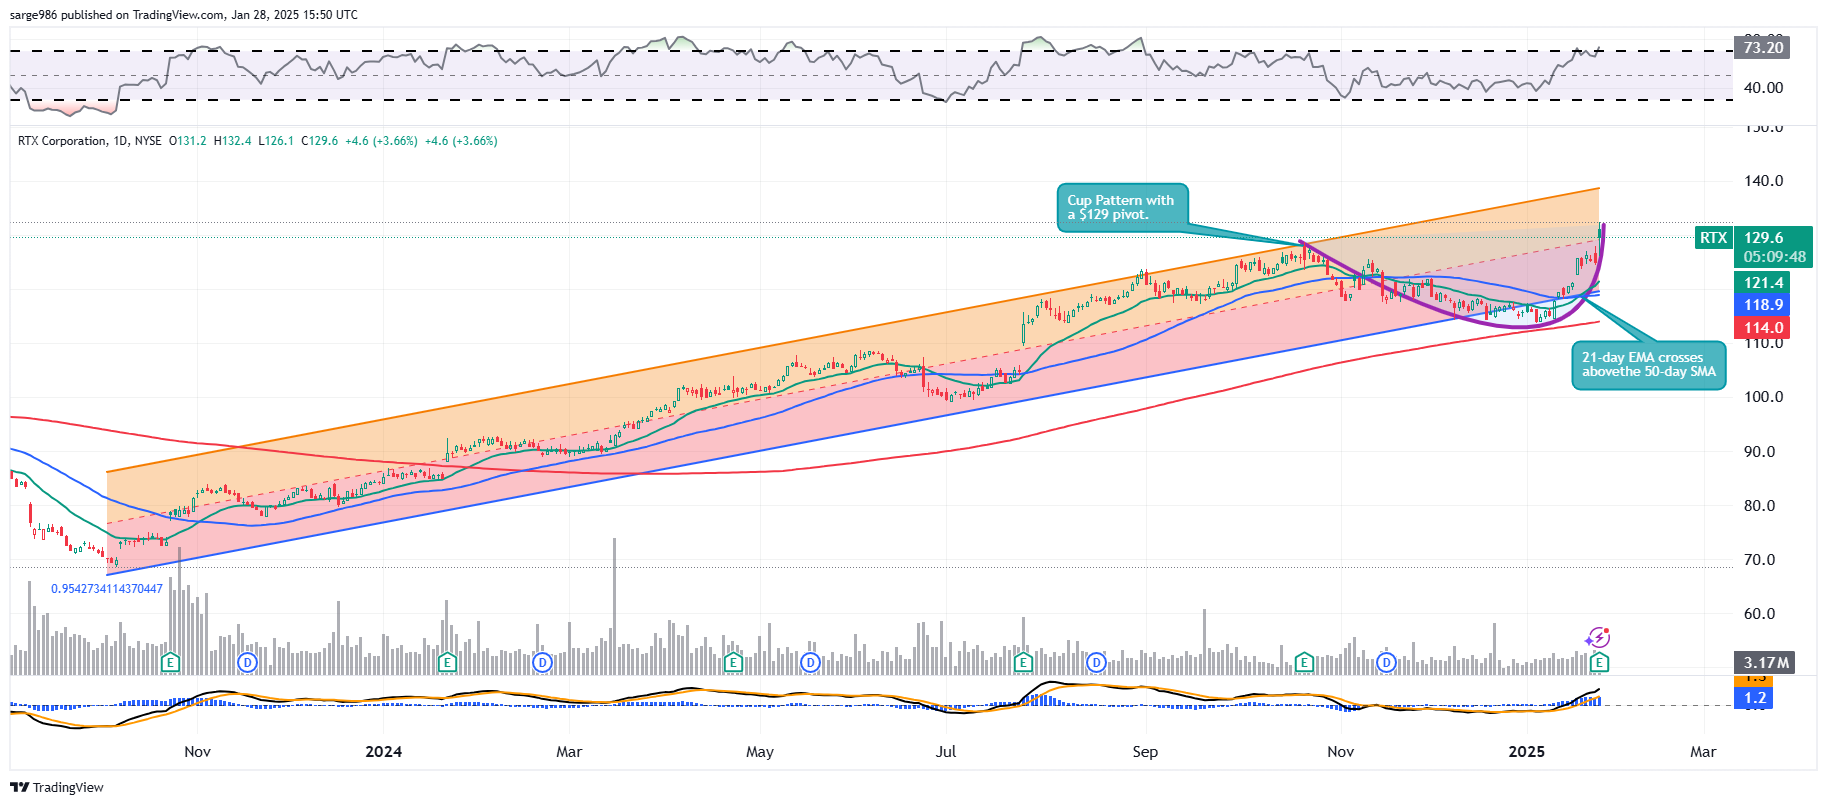
Task: Click the "21-day EMA crosses" annotation box
Action: click(1648, 365)
